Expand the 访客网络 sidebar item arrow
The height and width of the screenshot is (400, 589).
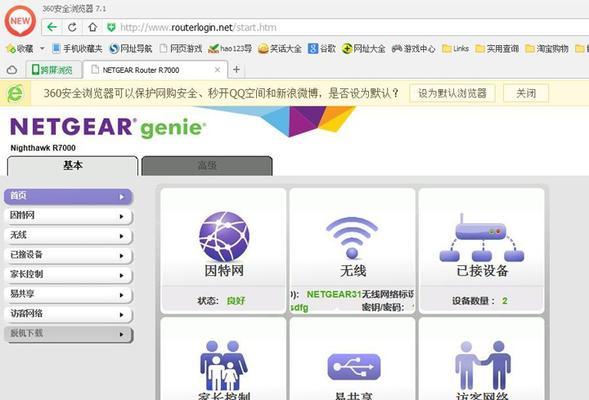pos(121,314)
